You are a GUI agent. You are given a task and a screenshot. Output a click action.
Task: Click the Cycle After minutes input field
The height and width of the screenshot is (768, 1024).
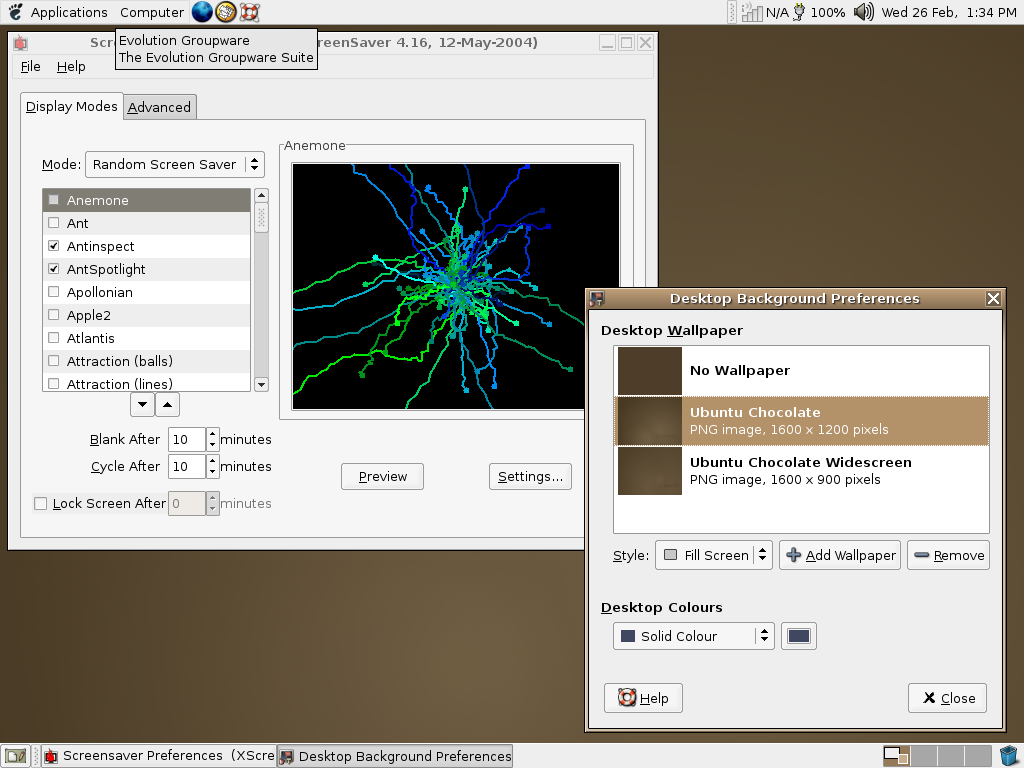point(187,466)
